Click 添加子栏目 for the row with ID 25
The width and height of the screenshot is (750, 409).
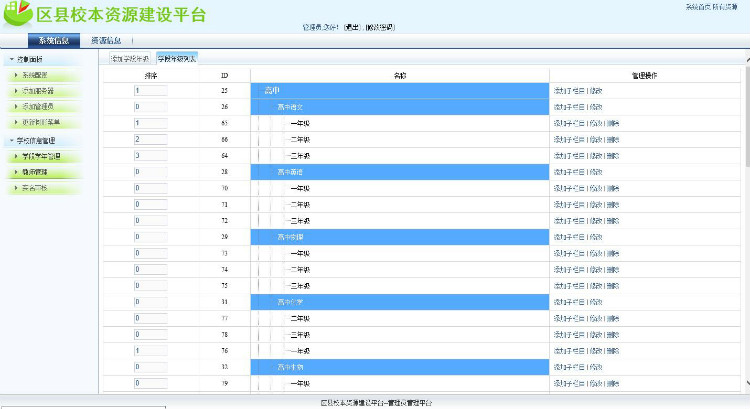click(x=569, y=91)
